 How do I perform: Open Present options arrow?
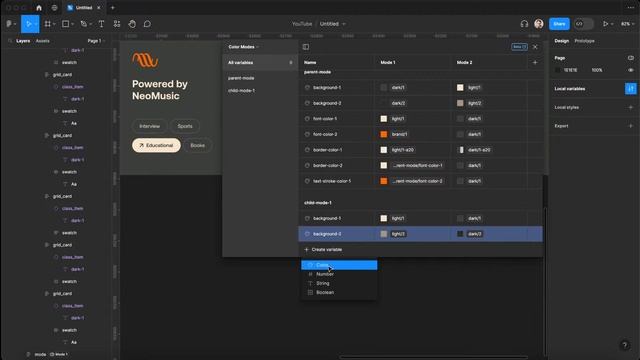pos(612,24)
